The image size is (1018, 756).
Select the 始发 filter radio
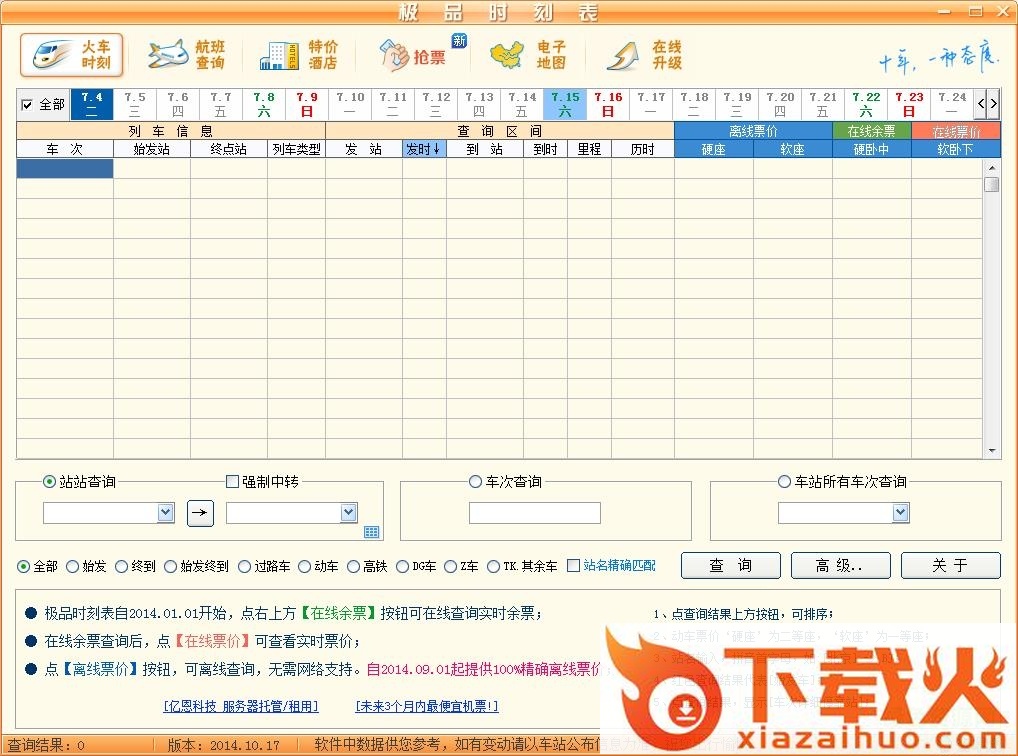pos(72,566)
